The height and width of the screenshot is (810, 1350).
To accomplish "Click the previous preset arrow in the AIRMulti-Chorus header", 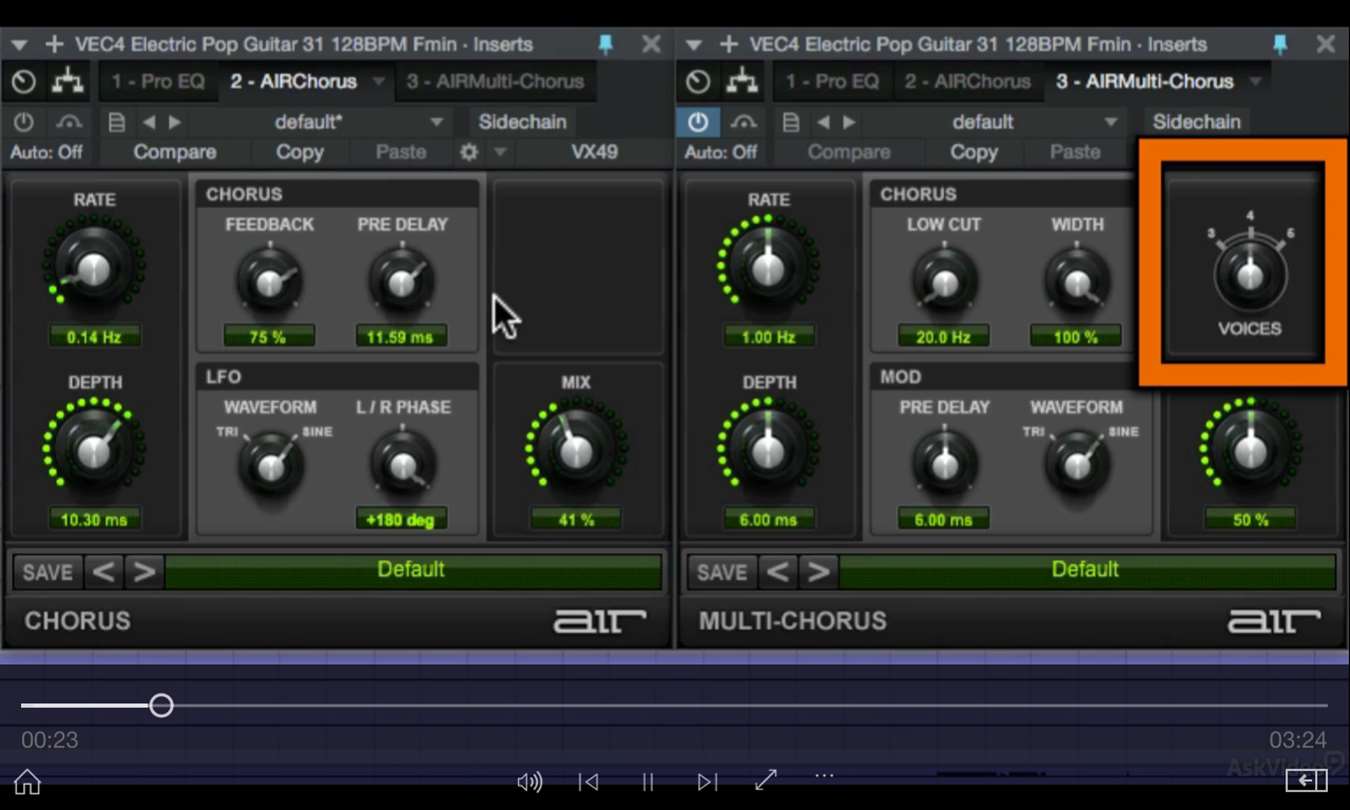I will [823, 122].
